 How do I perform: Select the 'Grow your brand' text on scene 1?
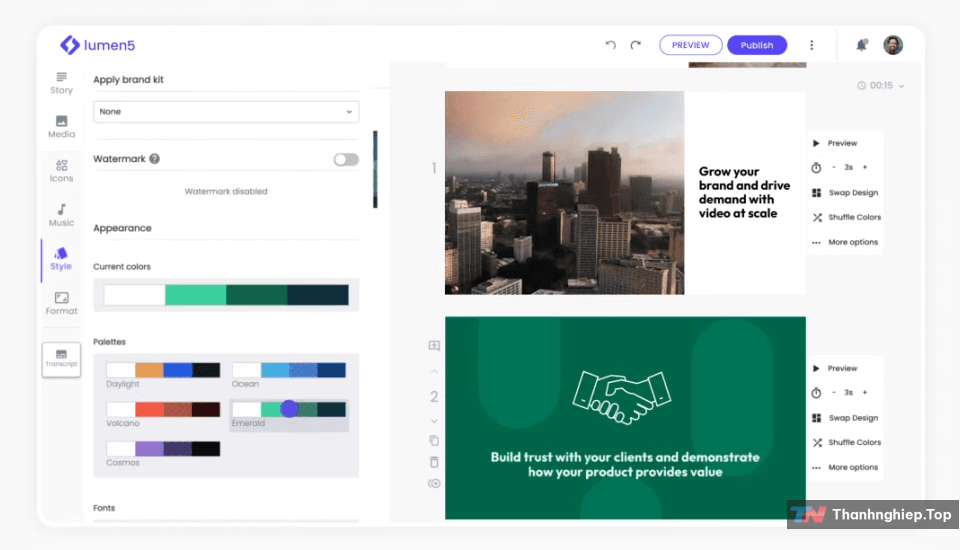coord(744,192)
